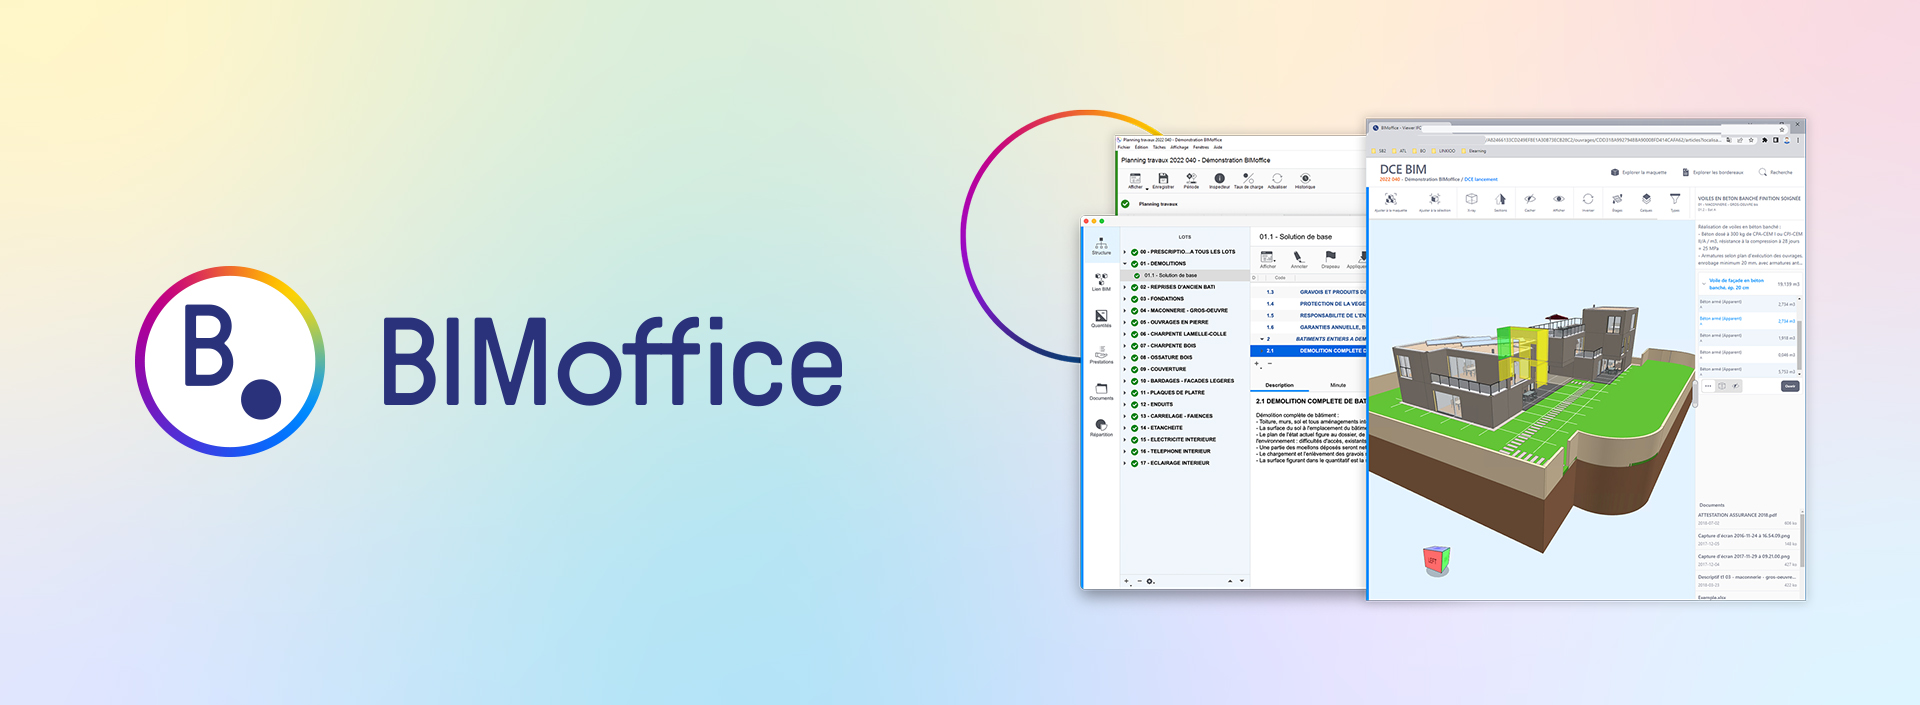Open Historique in the Planning travaux toolbar
Image resolution: width=1920 pixels, height=705 pixels.
tap(1305, 181)
